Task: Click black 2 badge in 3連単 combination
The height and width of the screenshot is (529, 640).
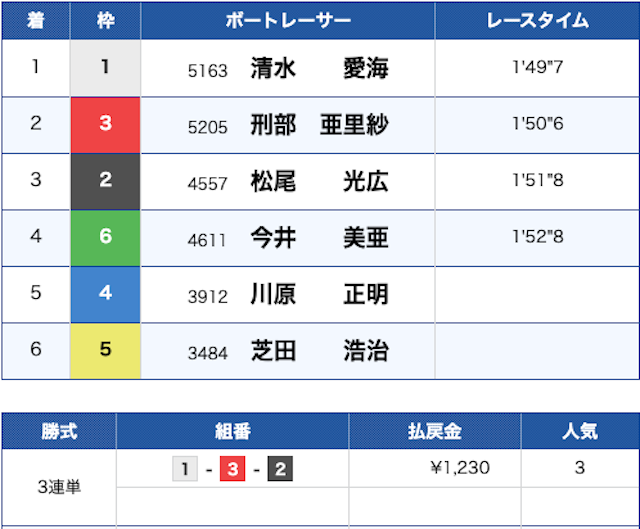Action: [279, 468]
